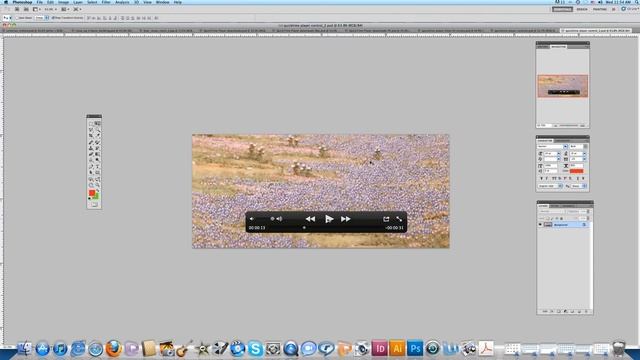640x360 pixels.
Task: Toggle Quick Mask mode in toolbox
Action: [x=94, y=204]
